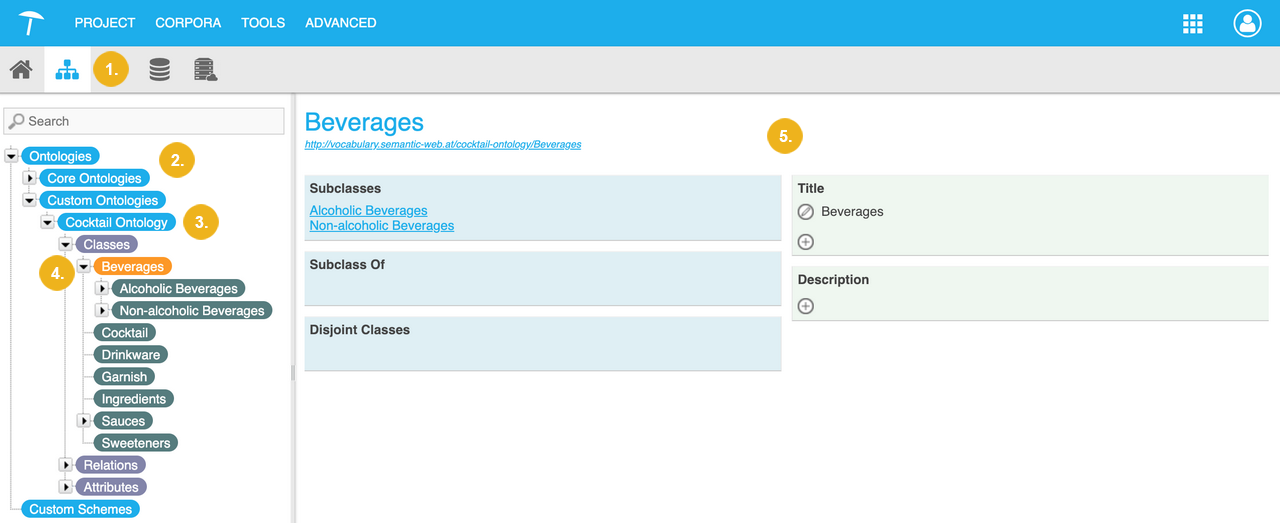Expand the Core Ontologies node
Image resolution: width=1280 pixels, height=523 pixels.
point(30,178)
